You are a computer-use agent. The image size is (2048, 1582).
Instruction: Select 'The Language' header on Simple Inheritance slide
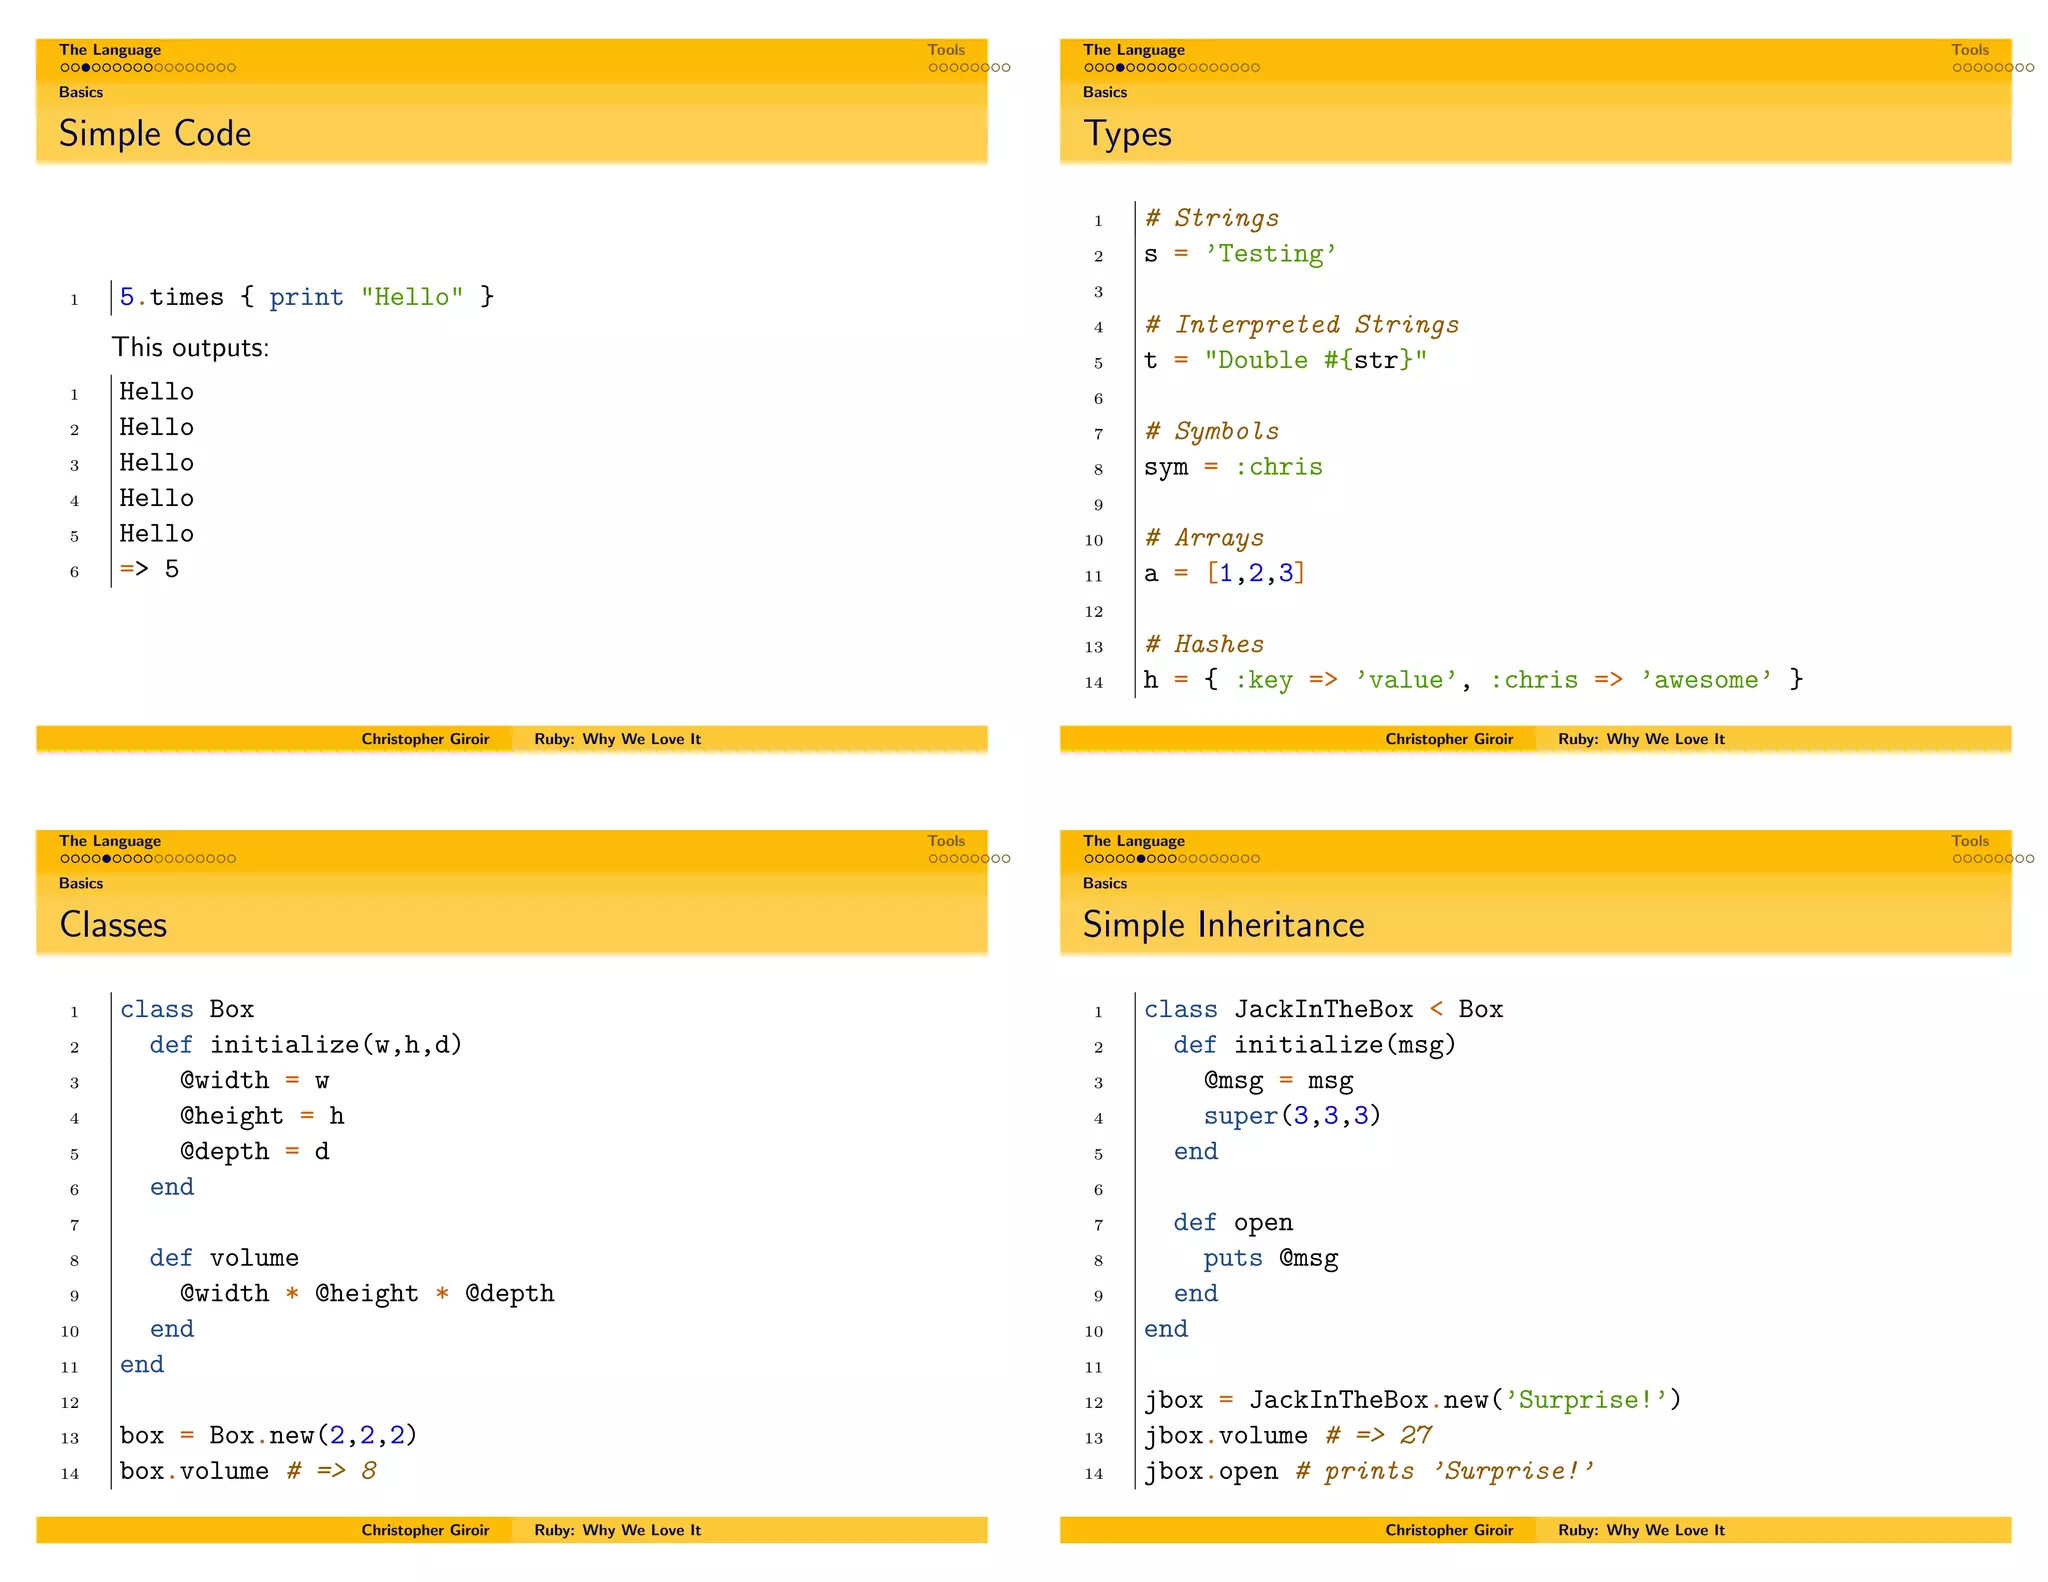coord(1133,841)
